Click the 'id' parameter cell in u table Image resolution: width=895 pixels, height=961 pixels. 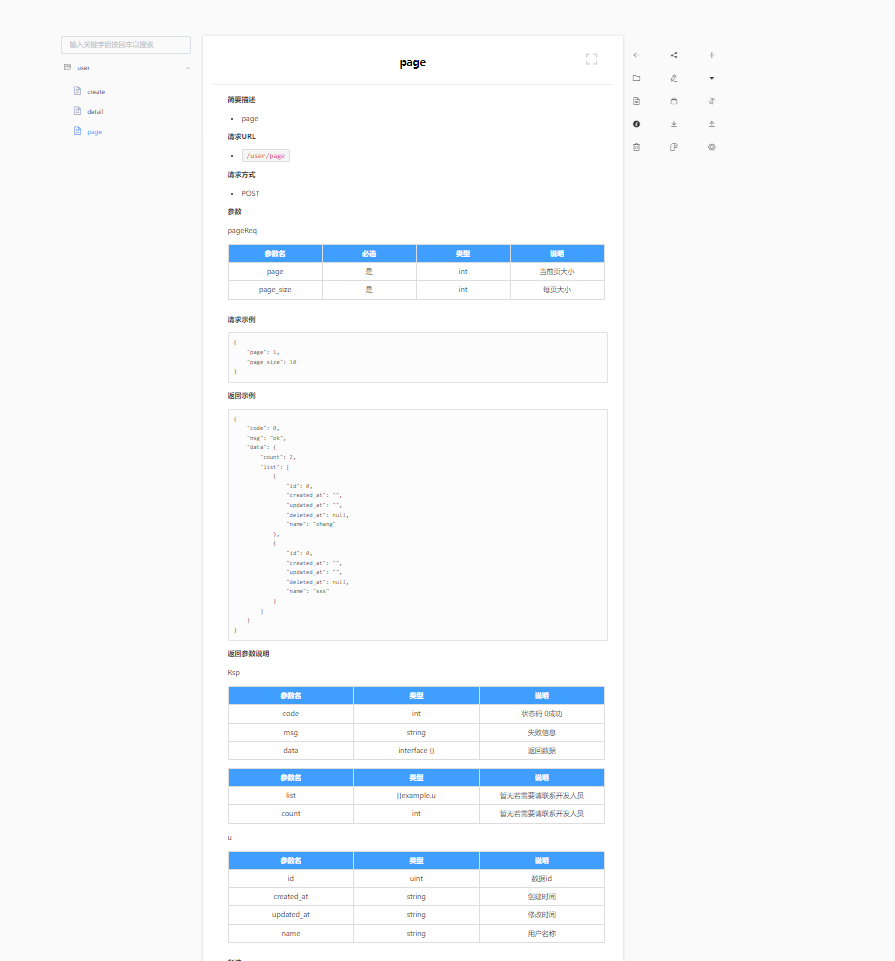(291, 879)
